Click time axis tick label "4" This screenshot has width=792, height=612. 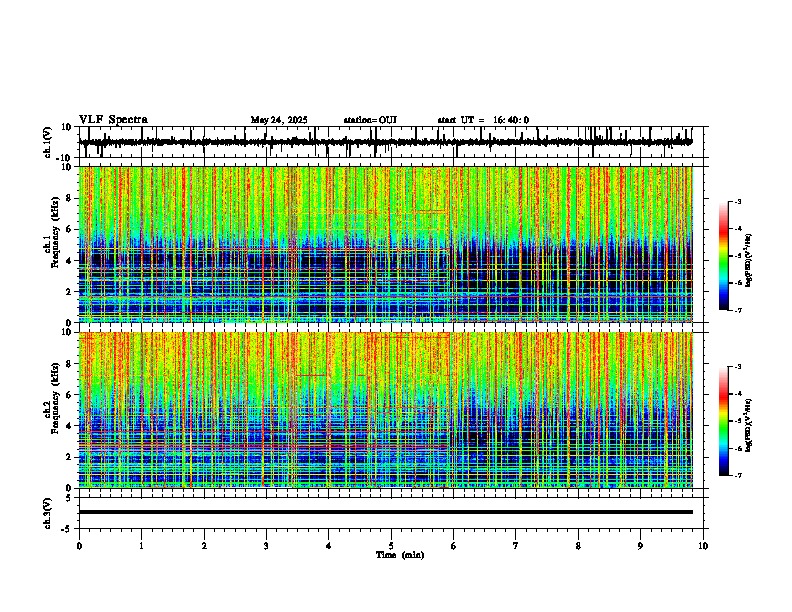(x=328, y=545)
